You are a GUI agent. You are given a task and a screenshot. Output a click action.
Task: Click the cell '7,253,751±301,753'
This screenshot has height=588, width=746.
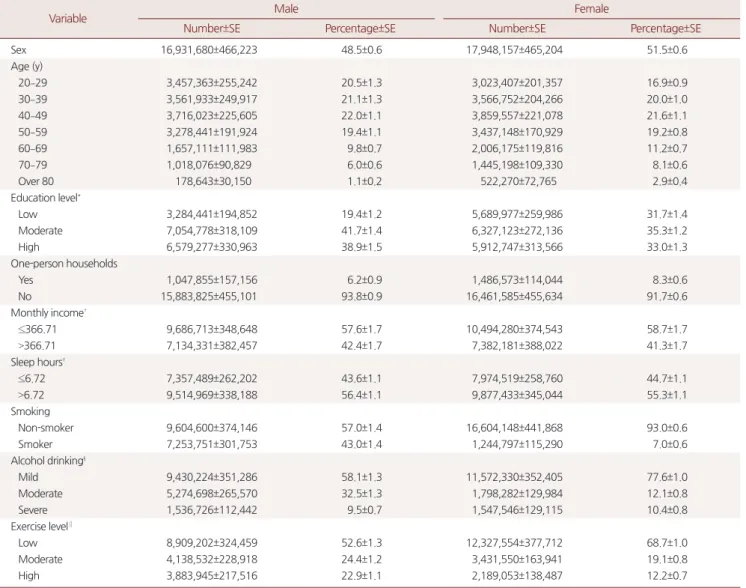(x=212, y=444)
